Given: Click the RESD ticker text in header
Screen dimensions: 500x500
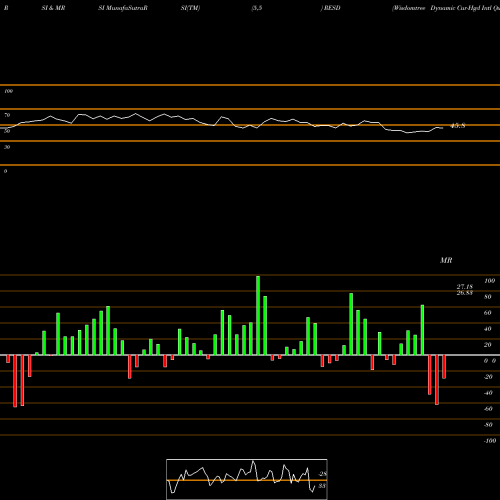Looking at the screenshot, I should coord(332,8).
